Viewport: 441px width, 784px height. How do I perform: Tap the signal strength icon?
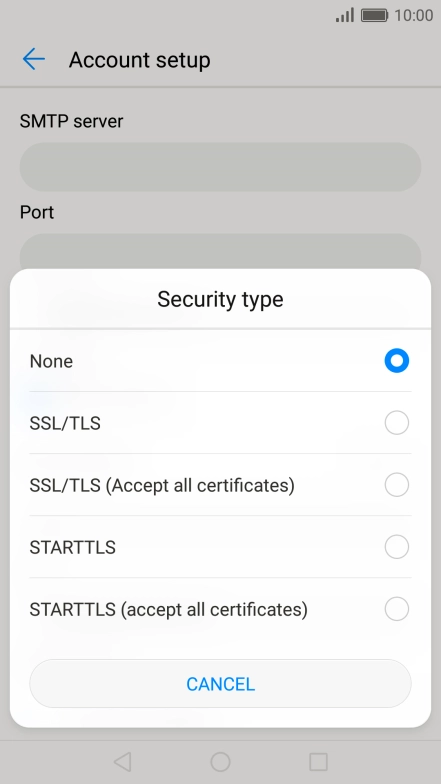tap(345, 15)
